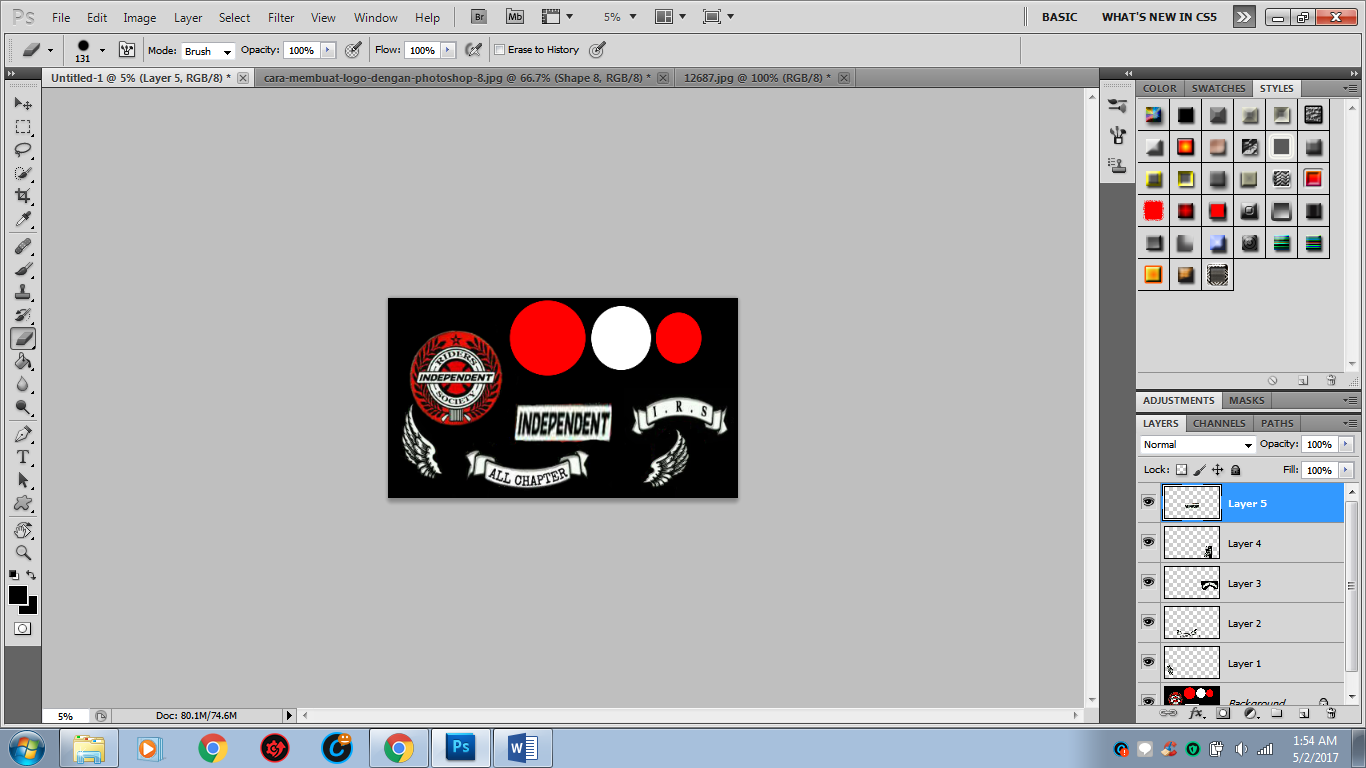The height and width of the screenshot is (768, 1366).
Task: Open the layer blend mode Normal dropdown
Action: (1197, 445)
